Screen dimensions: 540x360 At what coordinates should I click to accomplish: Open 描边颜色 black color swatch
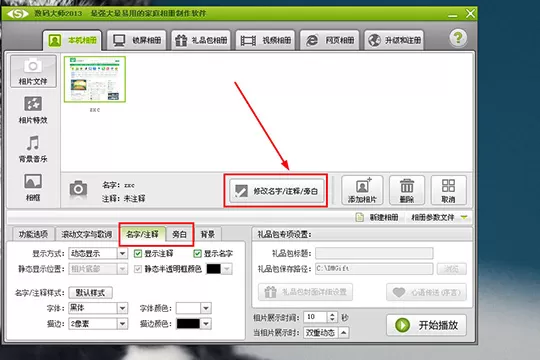click(188, 323)
